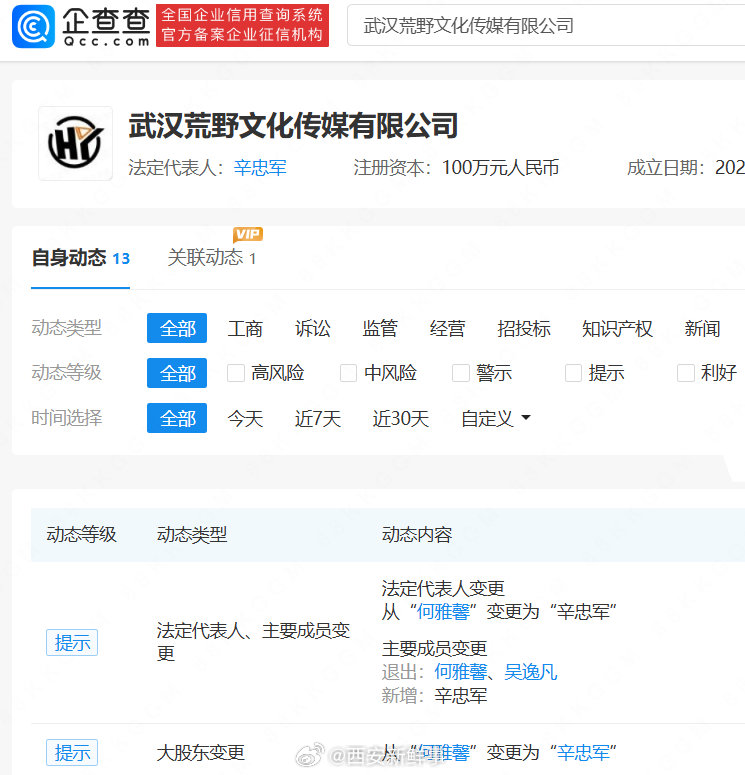The width and height of the screenshot is (745, 775).
Task: Click 大股东变更 type text
Action: click(x=201, y=752)
